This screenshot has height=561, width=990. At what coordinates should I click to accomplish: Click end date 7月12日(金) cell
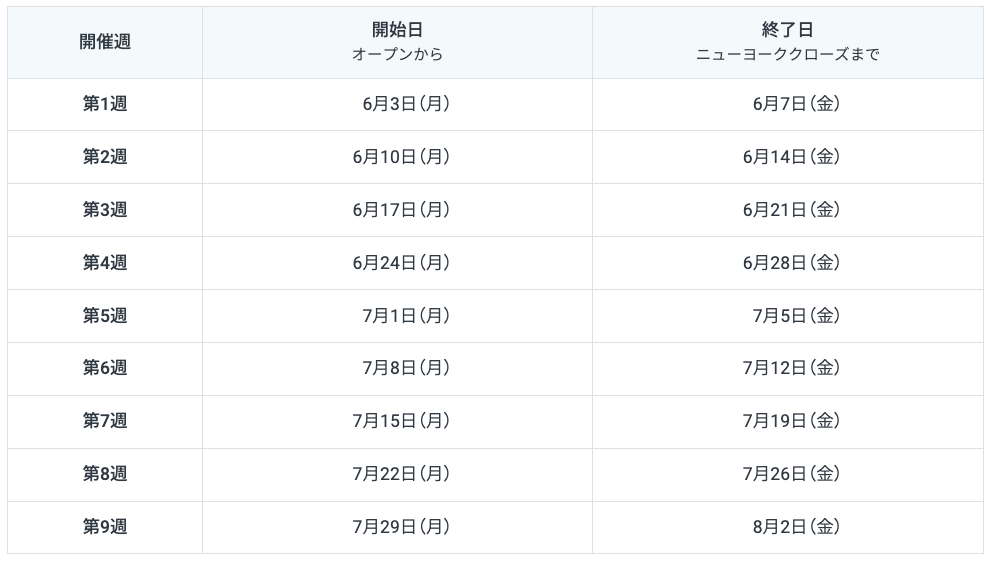(790, 368)
